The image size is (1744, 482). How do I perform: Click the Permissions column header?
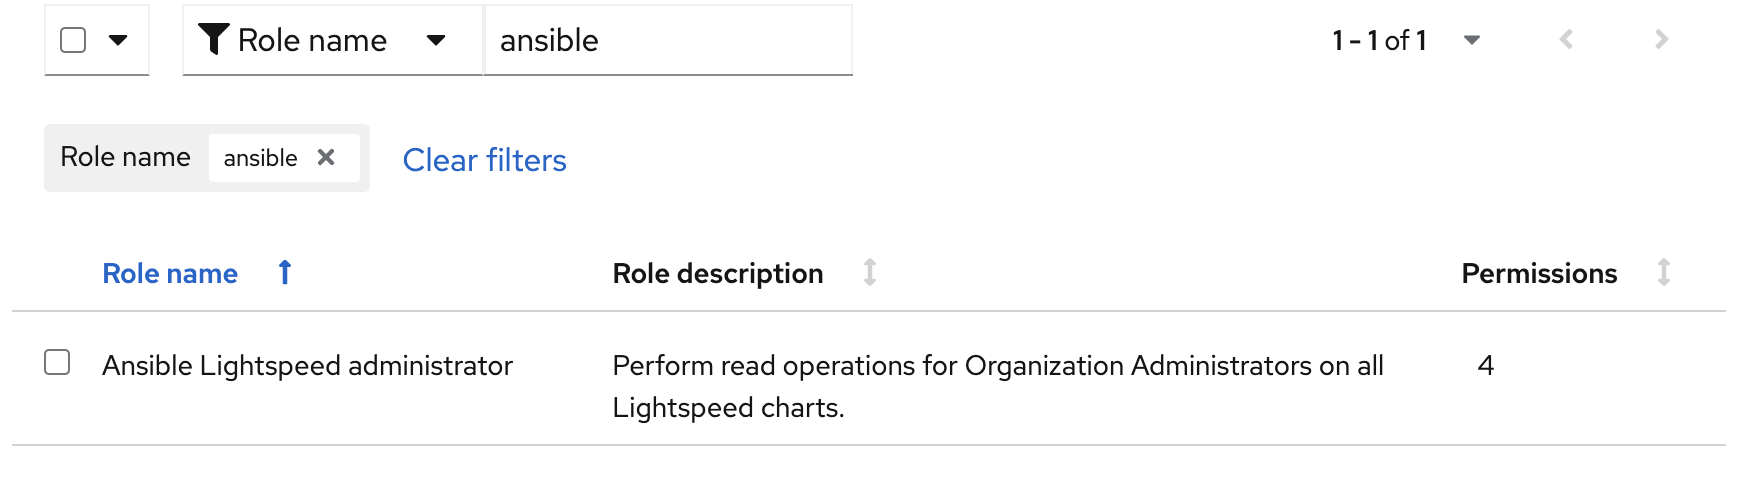pos(1539,273)
